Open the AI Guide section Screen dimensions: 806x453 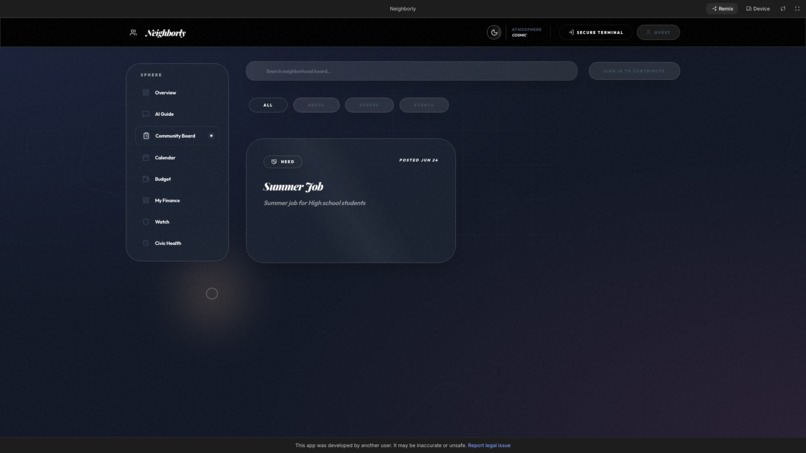(177, 114)
